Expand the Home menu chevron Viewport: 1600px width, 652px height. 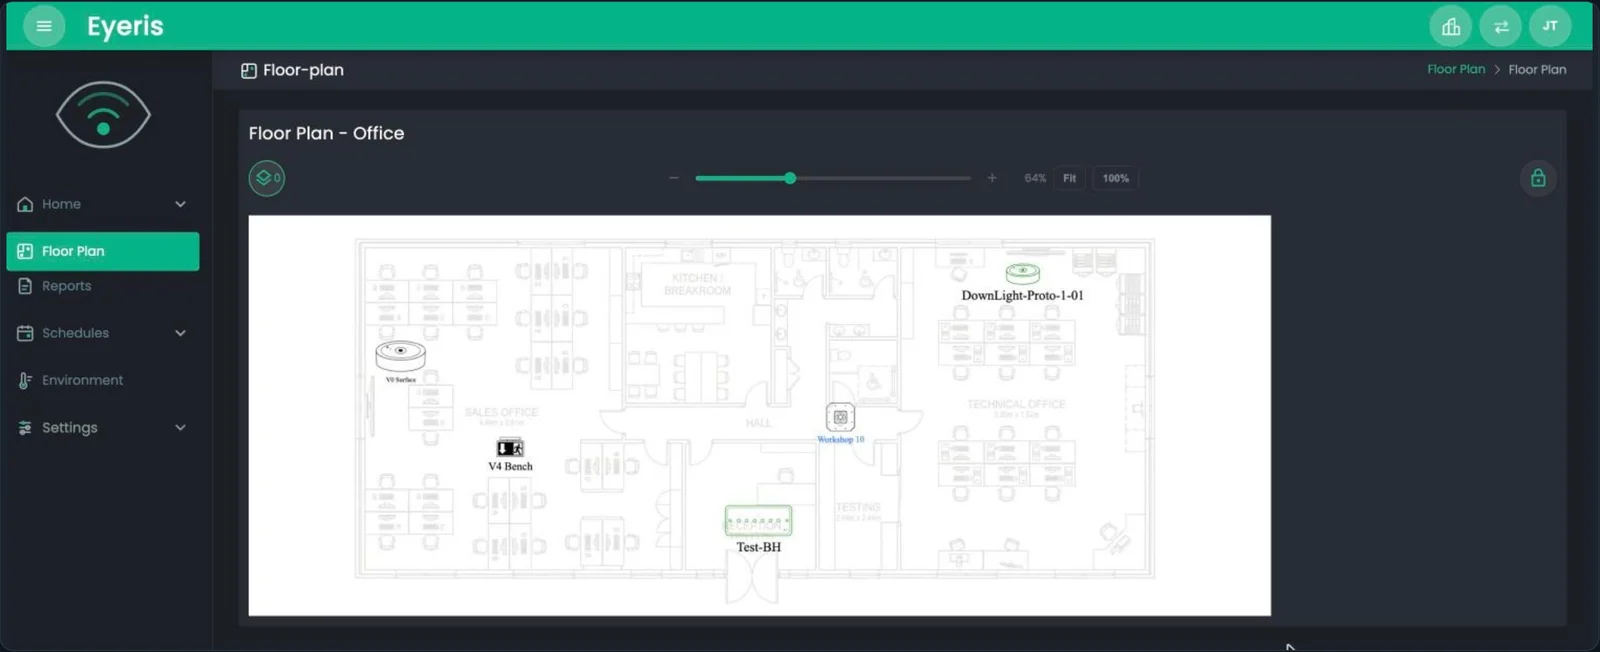pos(180,204)
